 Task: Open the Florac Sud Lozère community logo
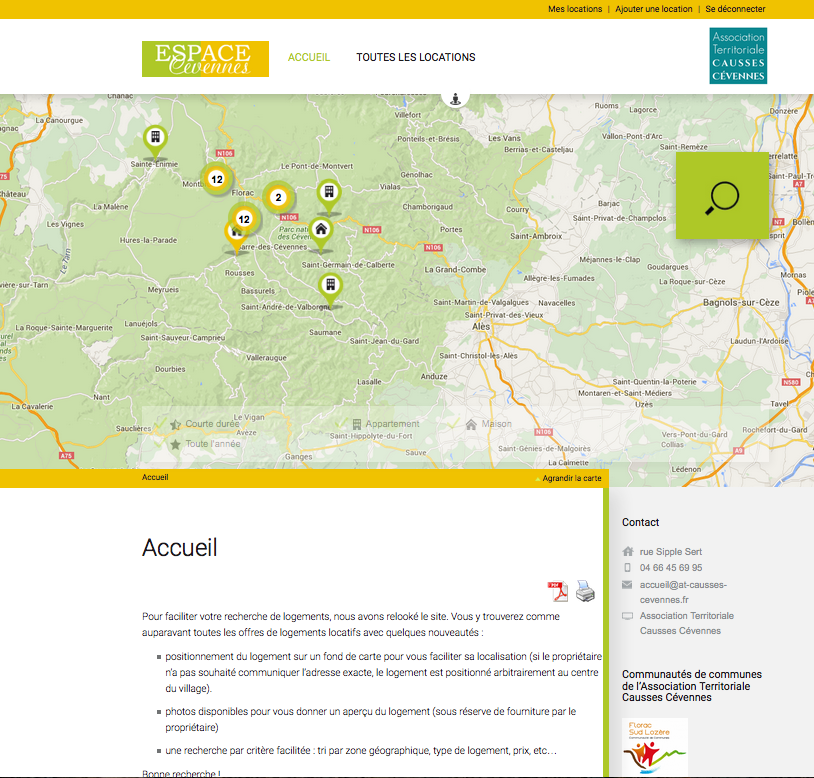655,746
